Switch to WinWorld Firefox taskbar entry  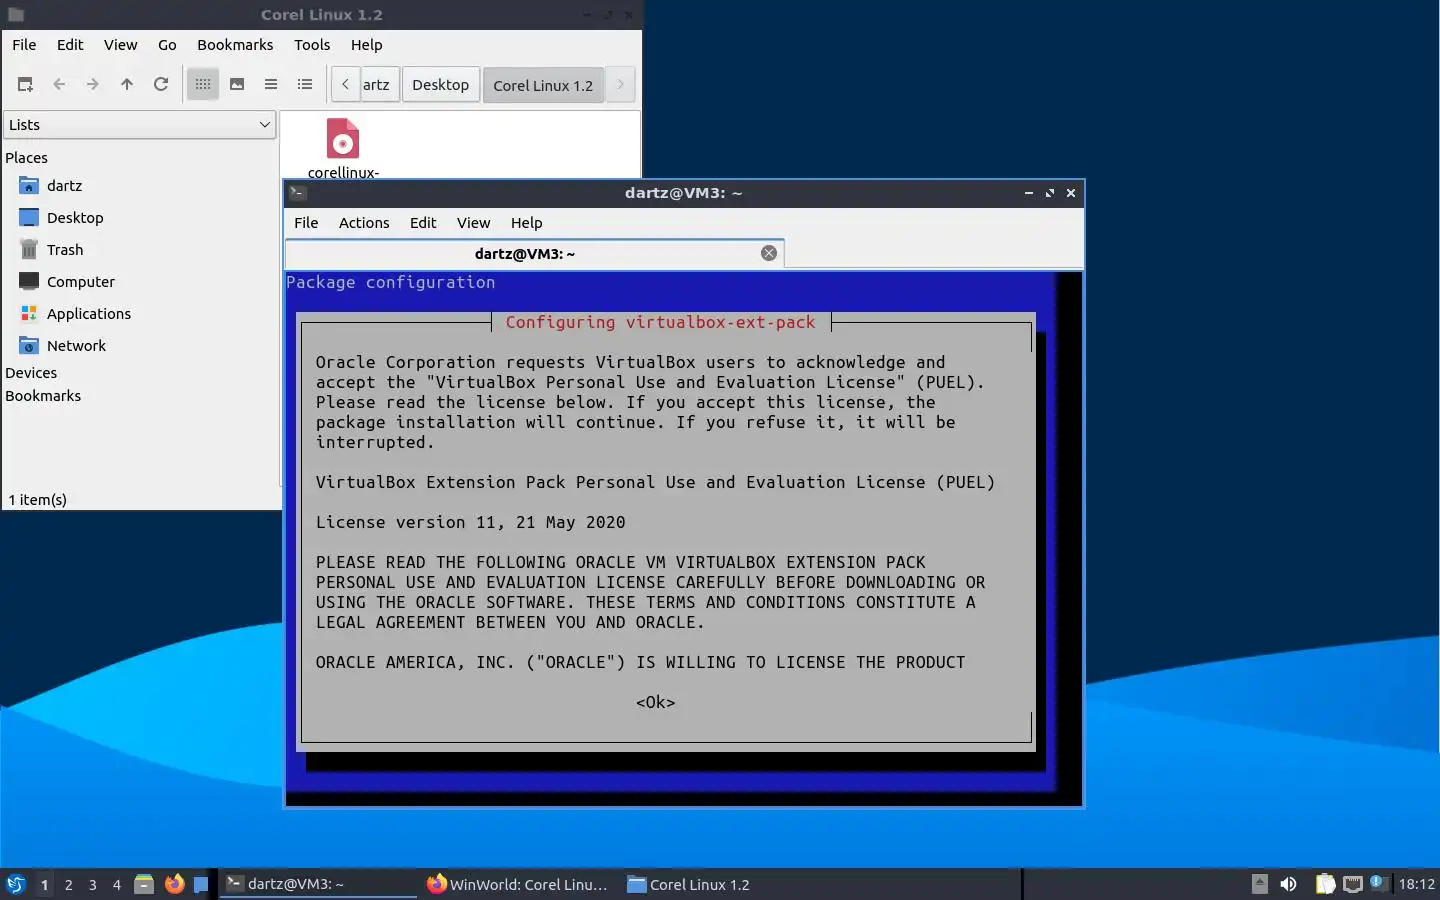518,884
